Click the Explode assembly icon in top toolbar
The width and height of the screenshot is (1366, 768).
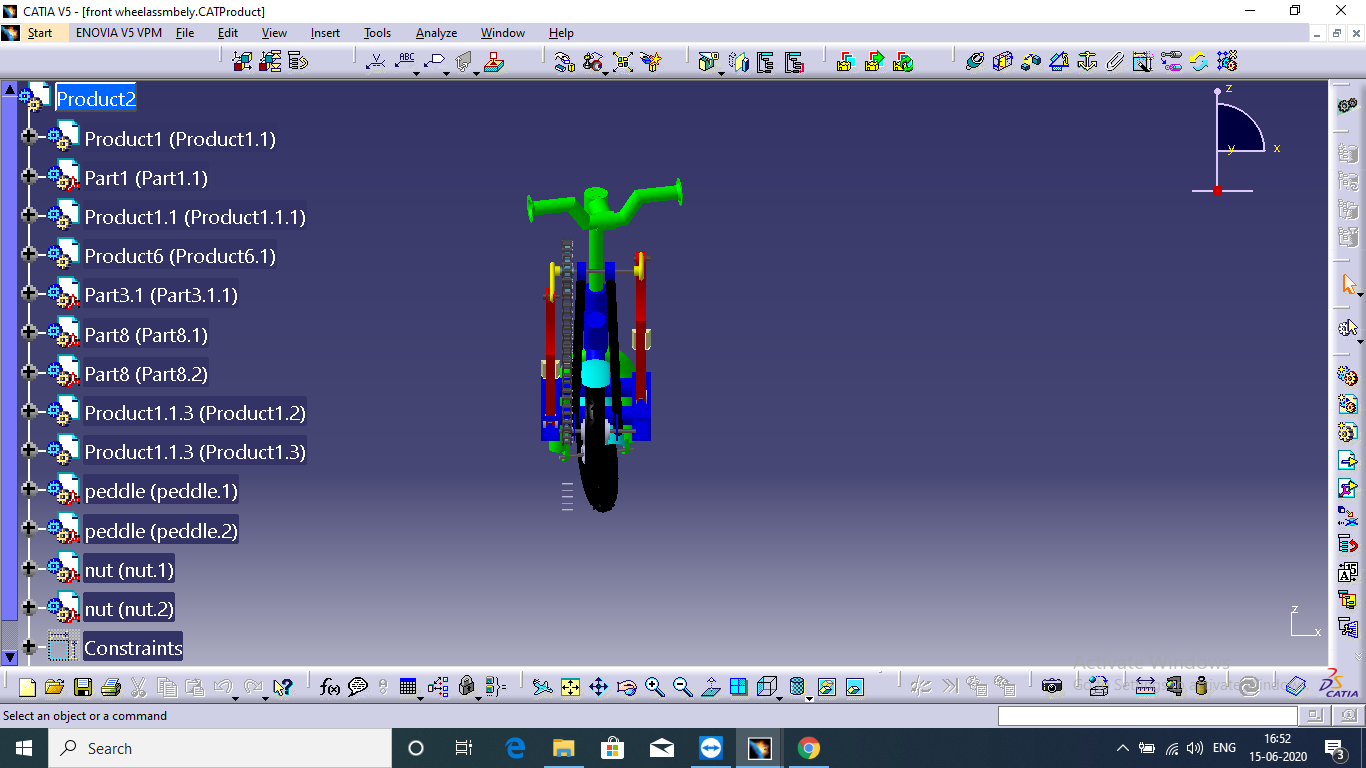click(622, 62)
